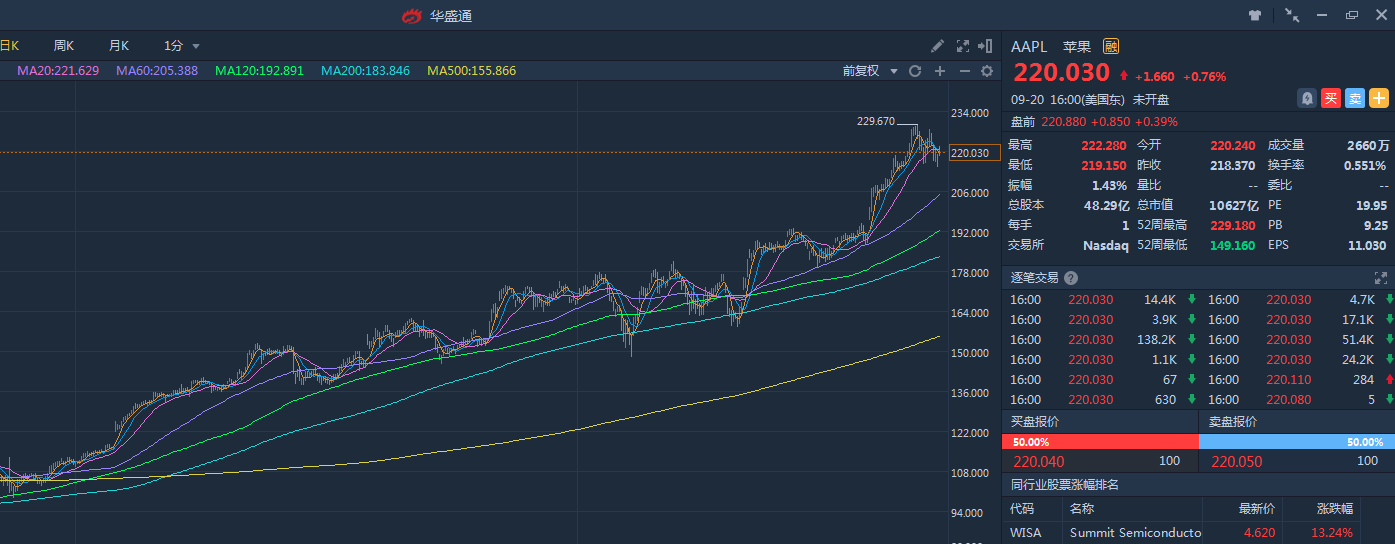Expand the 逐笔交易 trades panel
The image size is (1395, 544).
coord(1380,278)
